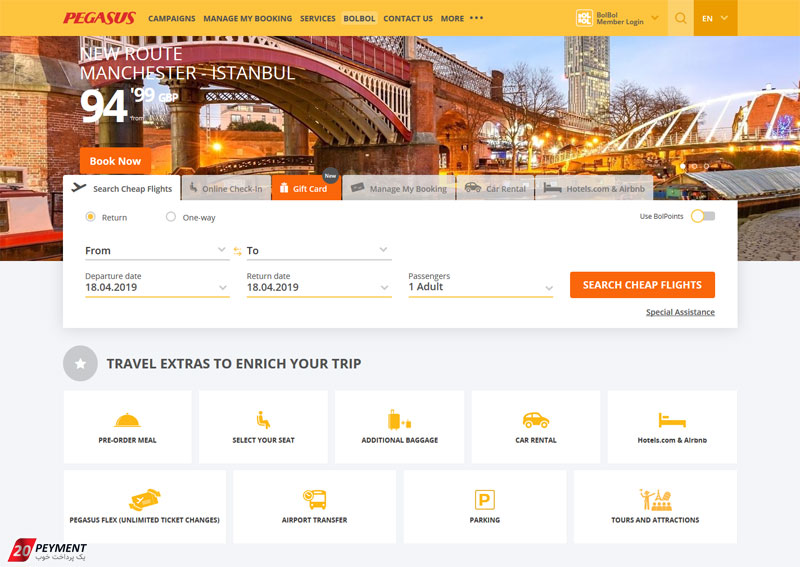
Task: Open the Pegasus Flex card label
Action: (x=144, y=520)
